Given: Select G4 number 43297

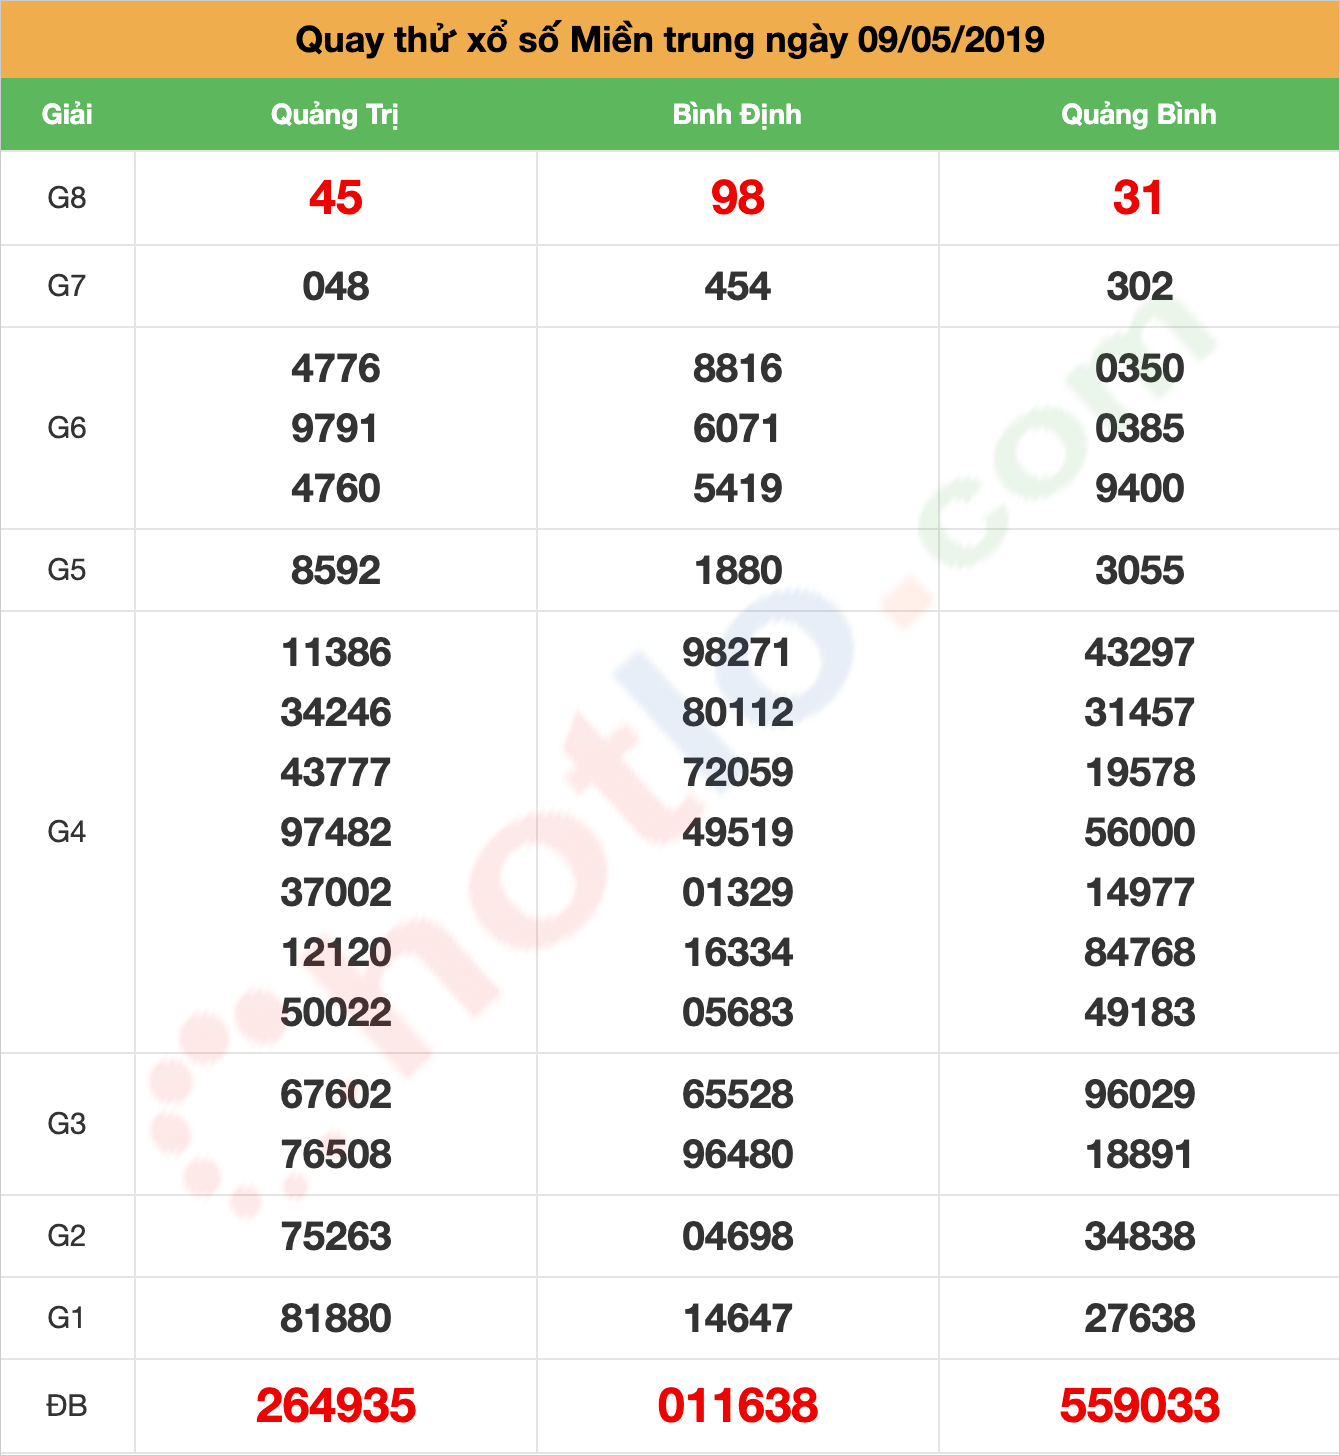Looking at the screenshot, I should tap(1140, 653).
